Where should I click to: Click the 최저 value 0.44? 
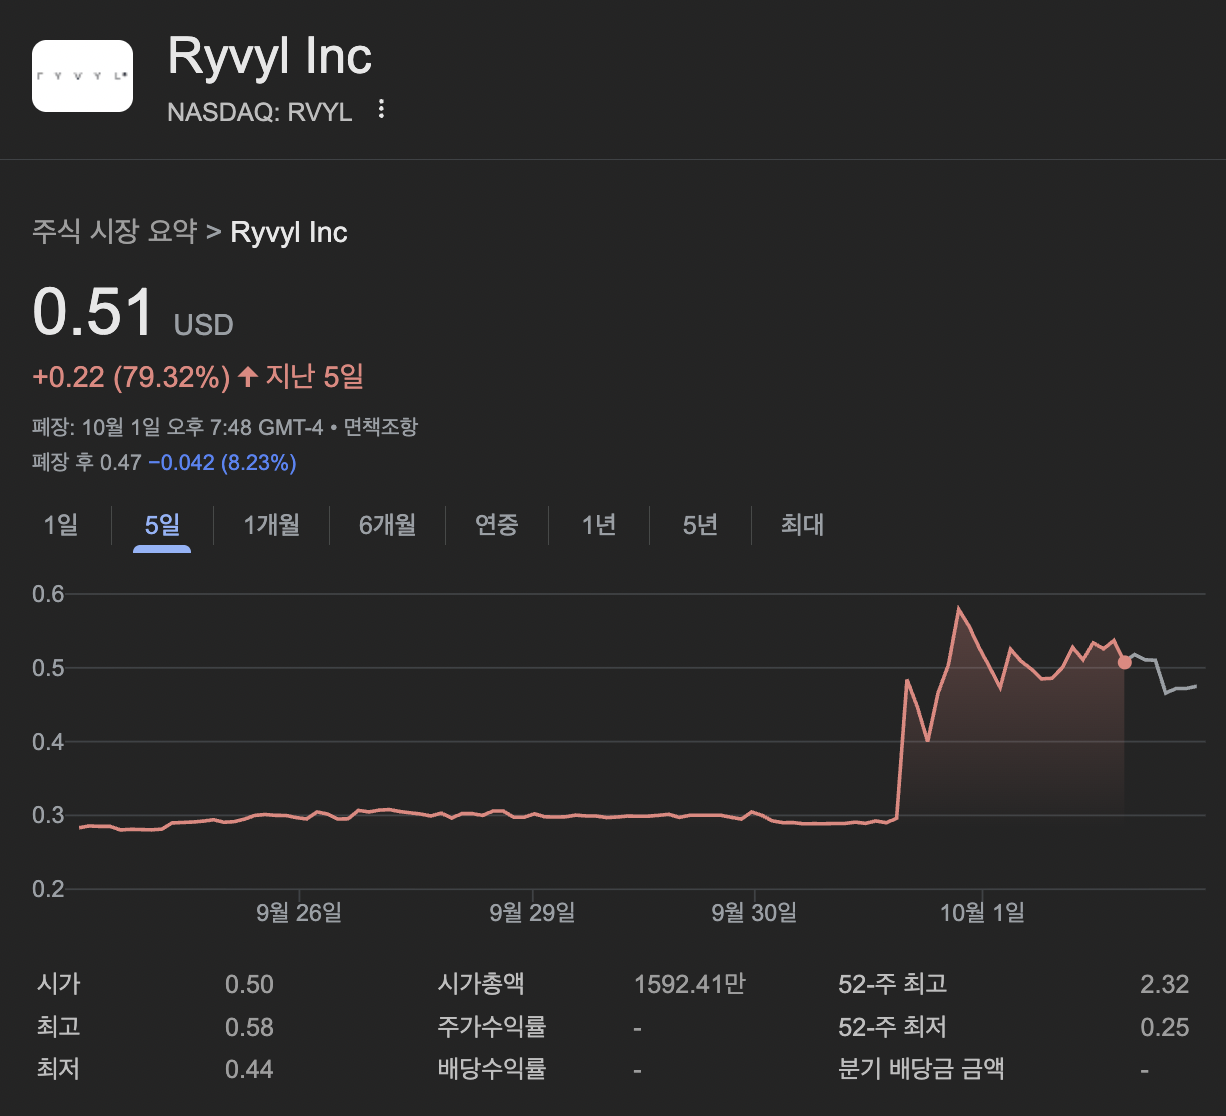[249, 1070]
